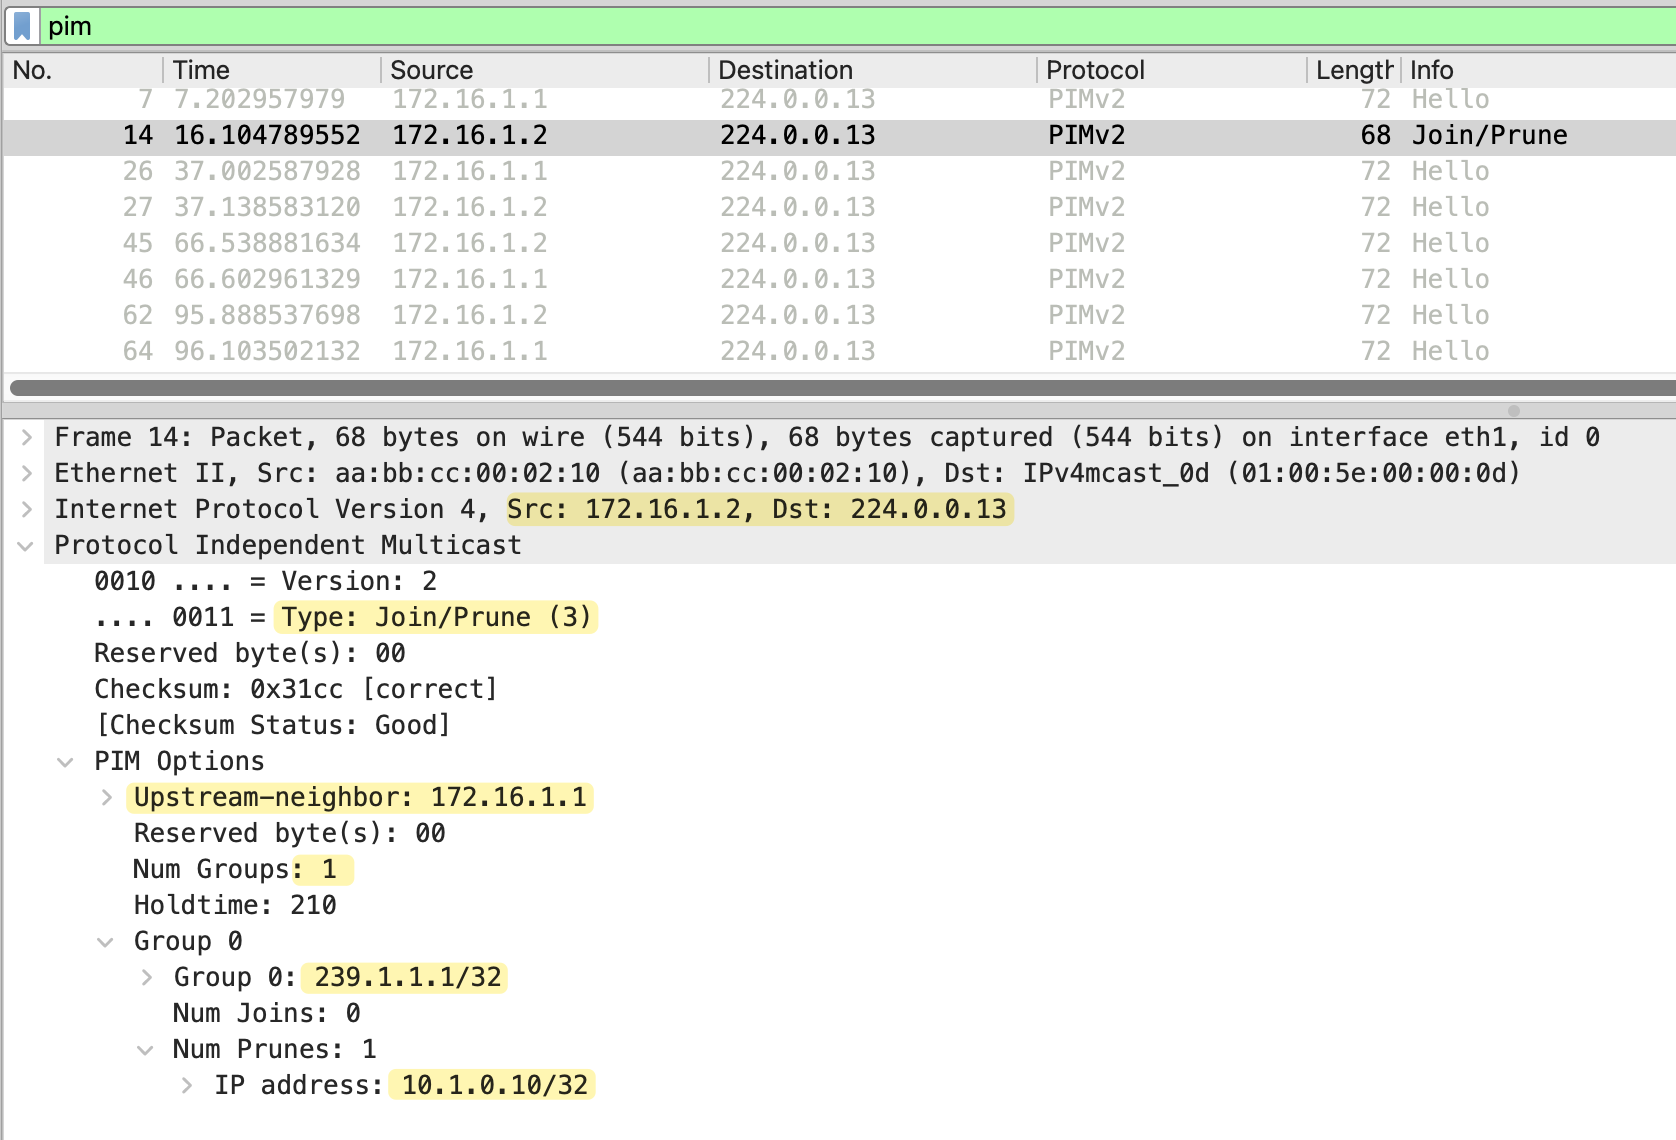Expand Internet Protocol Version 4 details
Screen dimensions: 1676x1140
pyautogui.click(x=27, y=509)
